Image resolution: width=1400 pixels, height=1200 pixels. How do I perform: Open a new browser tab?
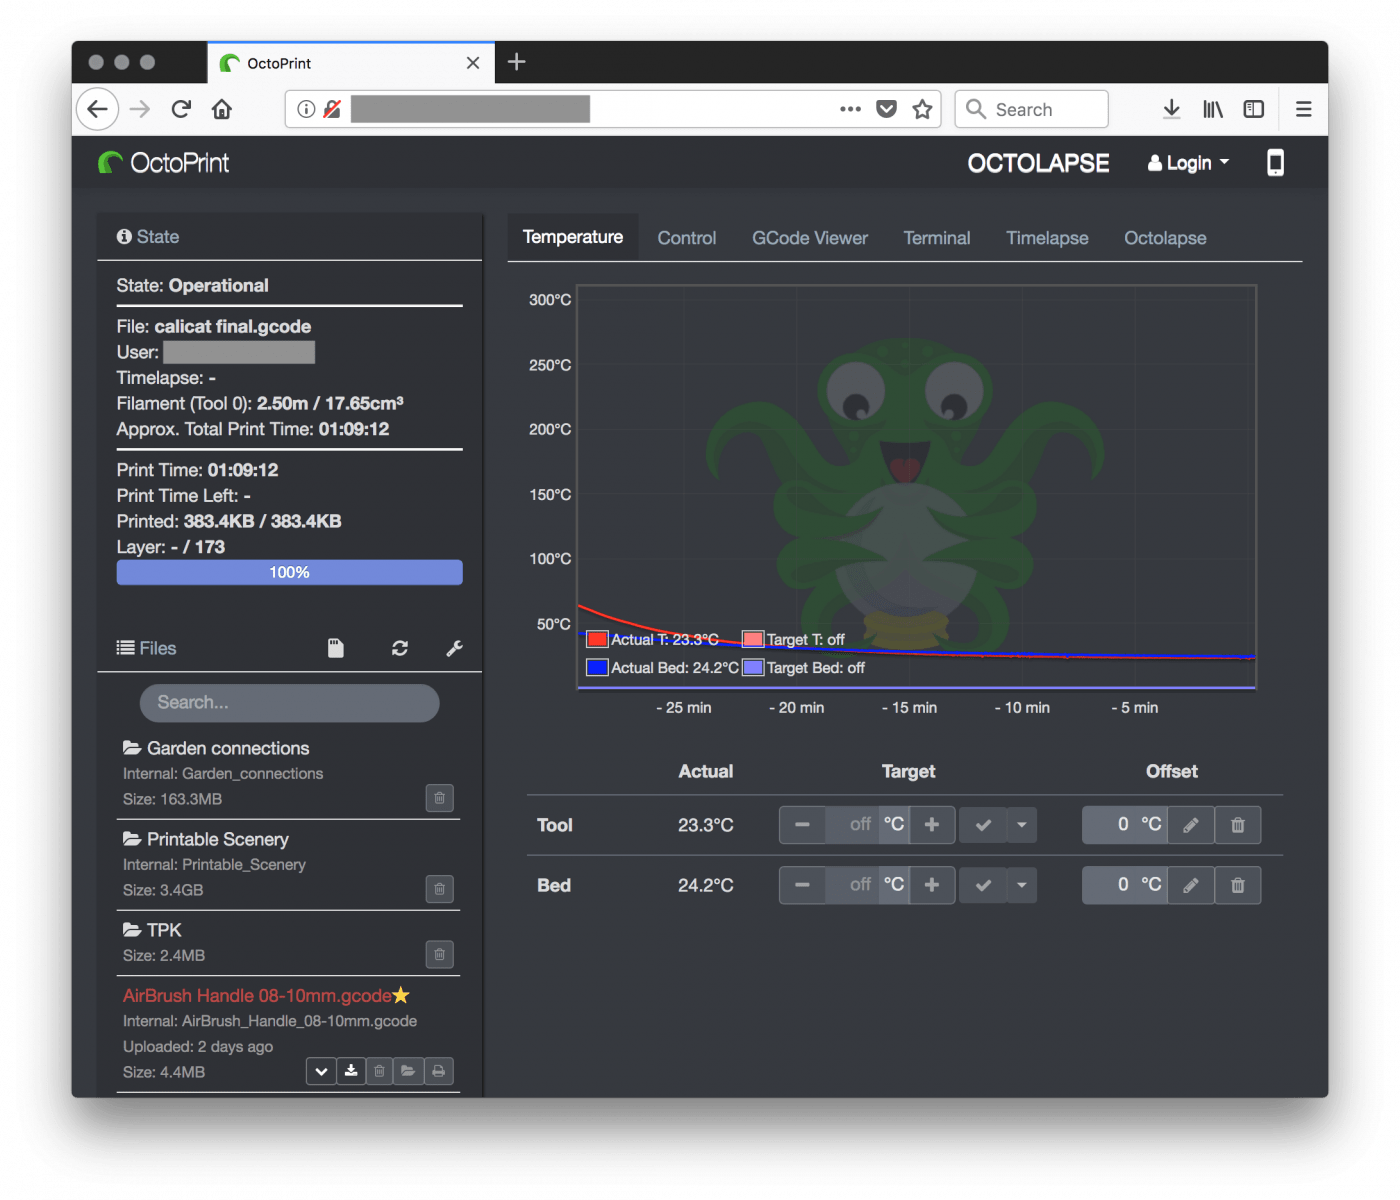click(x=516, y=62)
